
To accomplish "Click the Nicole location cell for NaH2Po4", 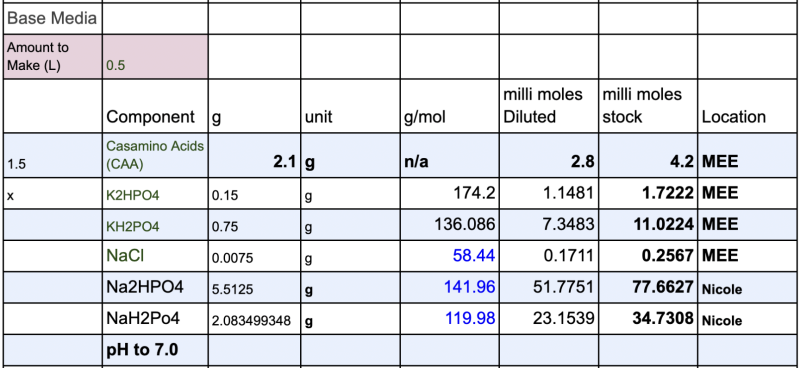I will [747, 318].
